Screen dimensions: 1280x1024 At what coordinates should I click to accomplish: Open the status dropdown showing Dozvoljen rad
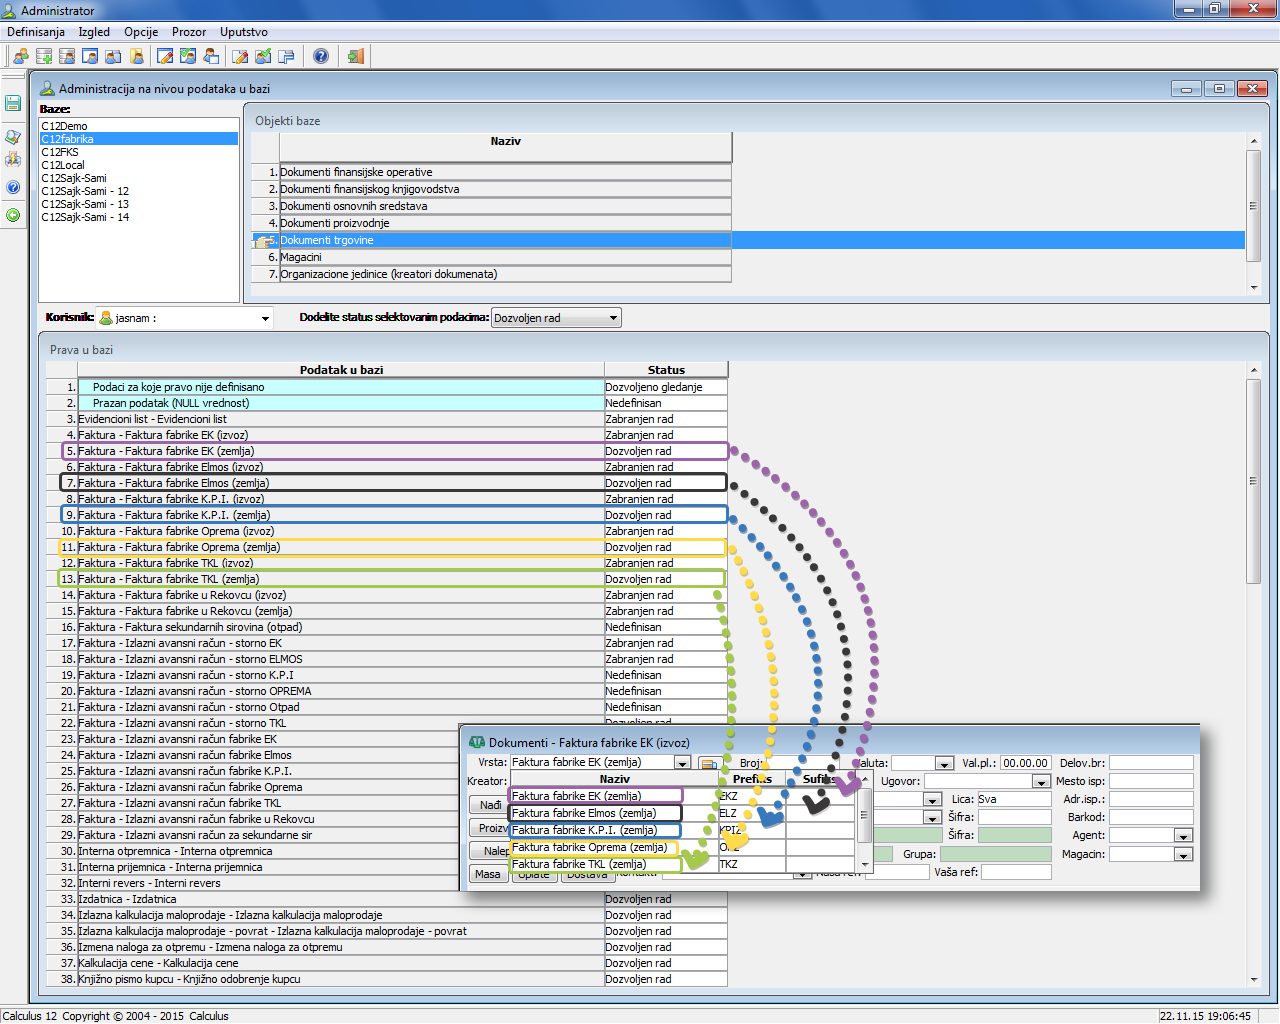[x=557, y=318]
